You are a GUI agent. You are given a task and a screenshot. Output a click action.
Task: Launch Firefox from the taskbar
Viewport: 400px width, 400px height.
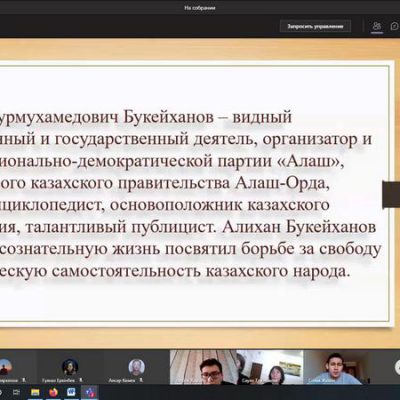[53, 393]
